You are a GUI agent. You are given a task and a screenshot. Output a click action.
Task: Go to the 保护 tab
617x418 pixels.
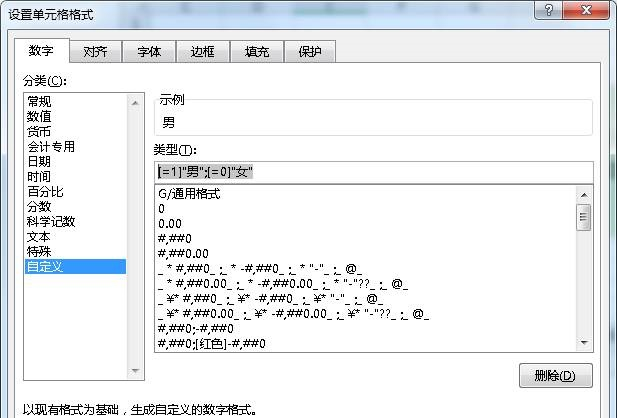point(310,52)
